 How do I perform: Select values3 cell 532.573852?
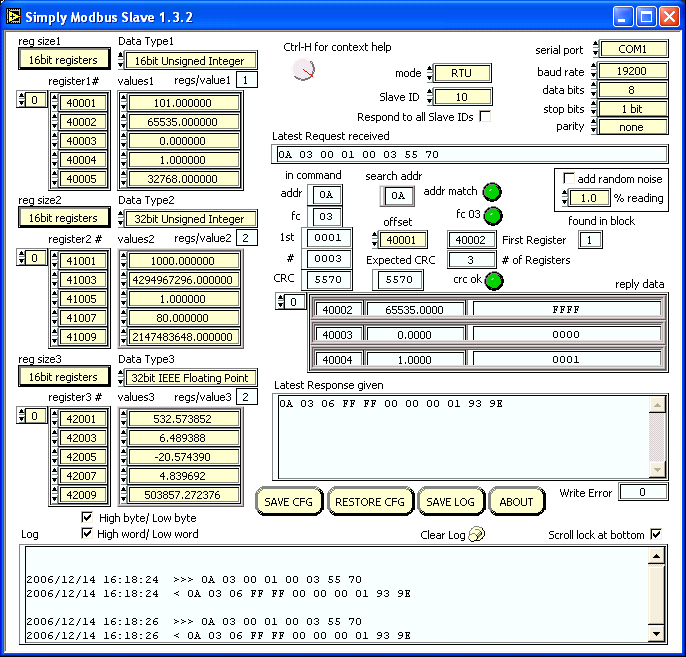coord(184,419)
